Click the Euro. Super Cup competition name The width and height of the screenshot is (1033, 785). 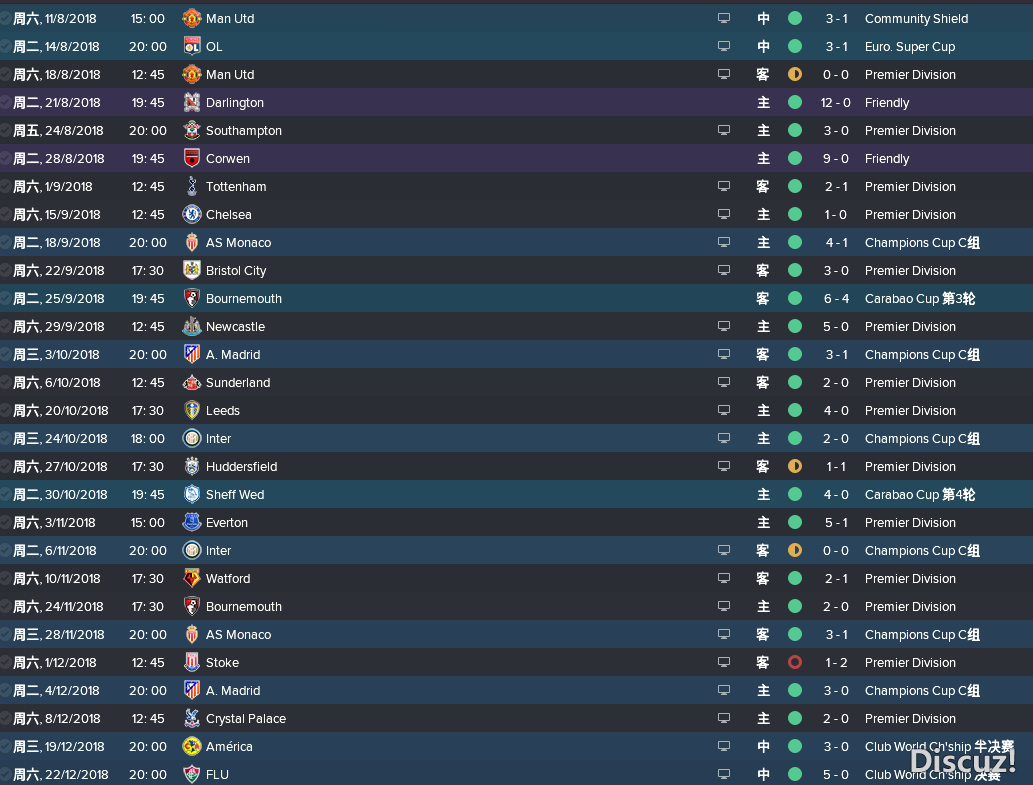point(910,47)
